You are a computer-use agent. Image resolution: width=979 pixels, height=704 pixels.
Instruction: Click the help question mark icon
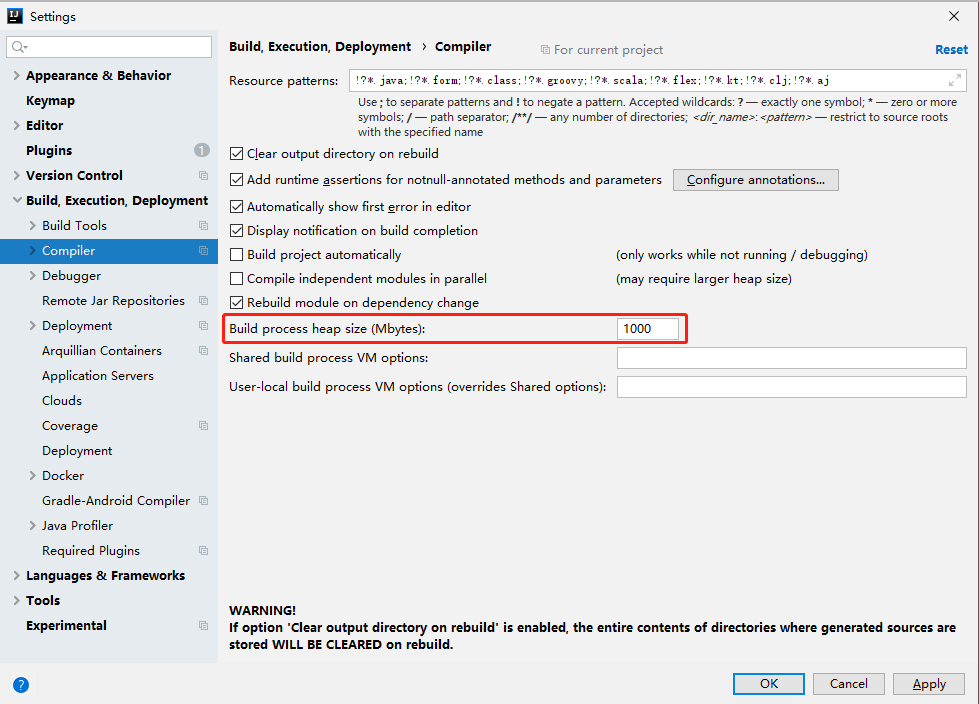point(21,684)
